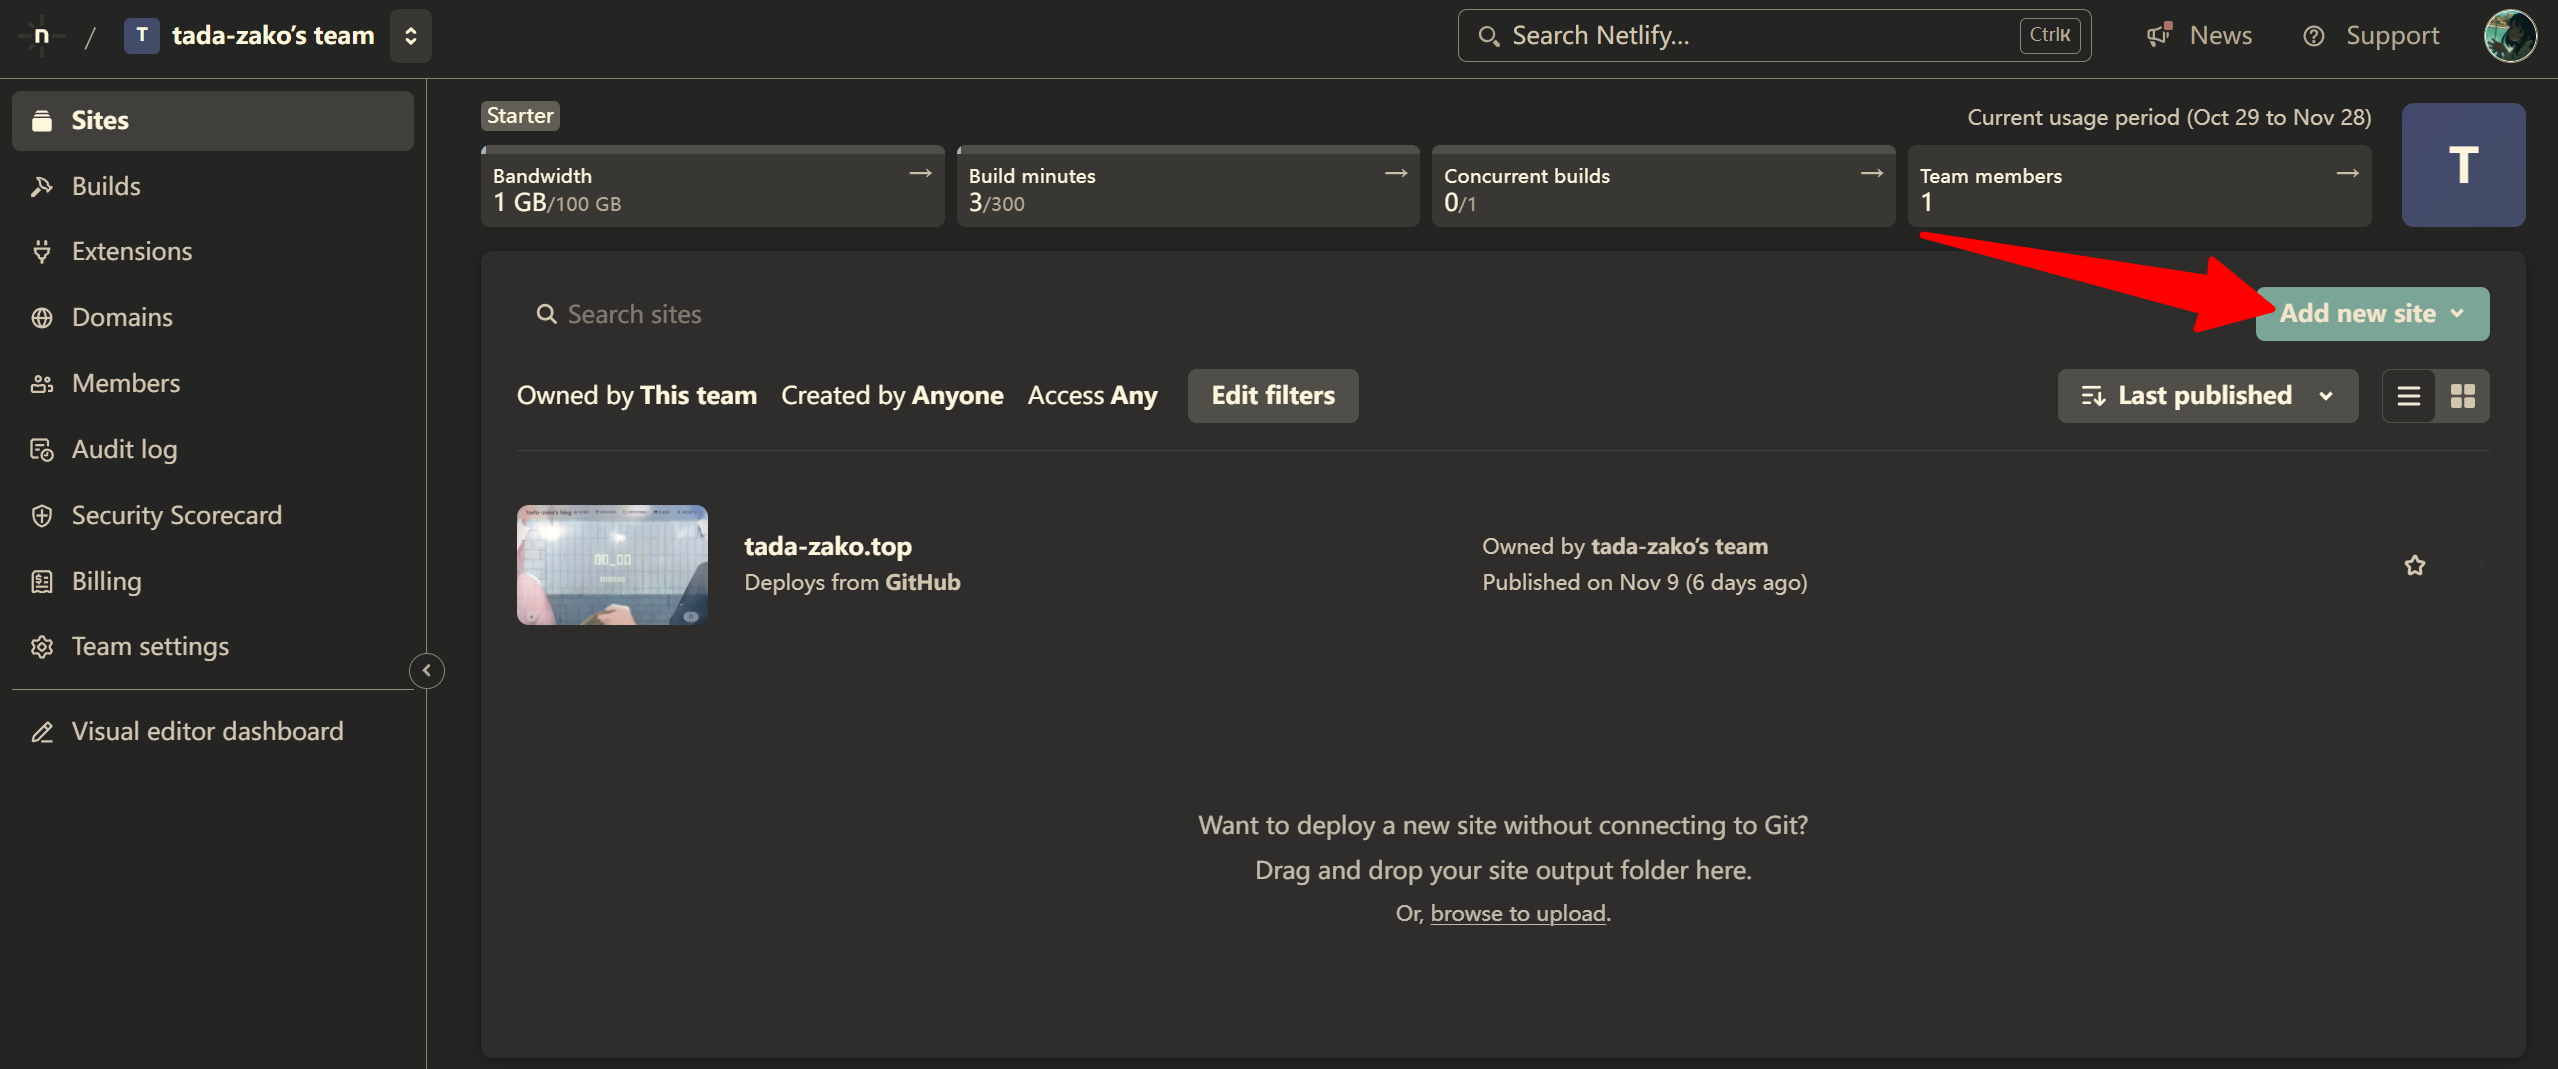Switch to grid view layout
Screen dimensions: 2558x1069
pos(2462,396)
